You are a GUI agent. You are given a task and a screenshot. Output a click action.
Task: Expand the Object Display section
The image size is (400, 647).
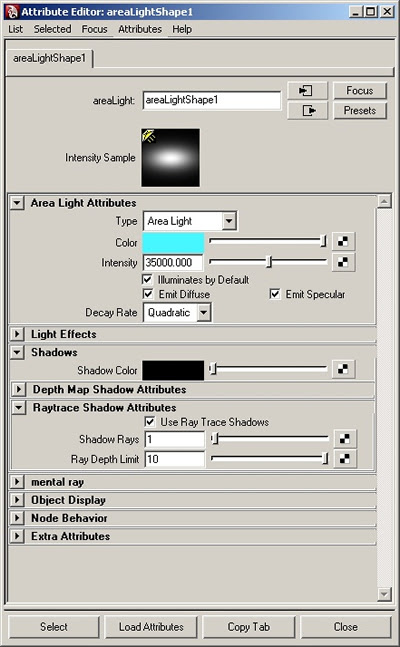click(17, 500)
